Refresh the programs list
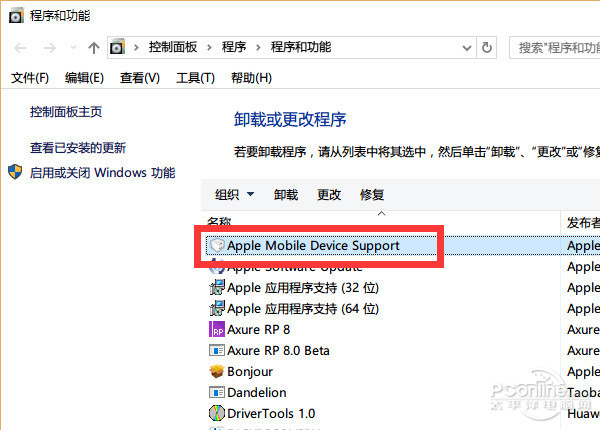 pyautogui.click(x=487, y=47)
